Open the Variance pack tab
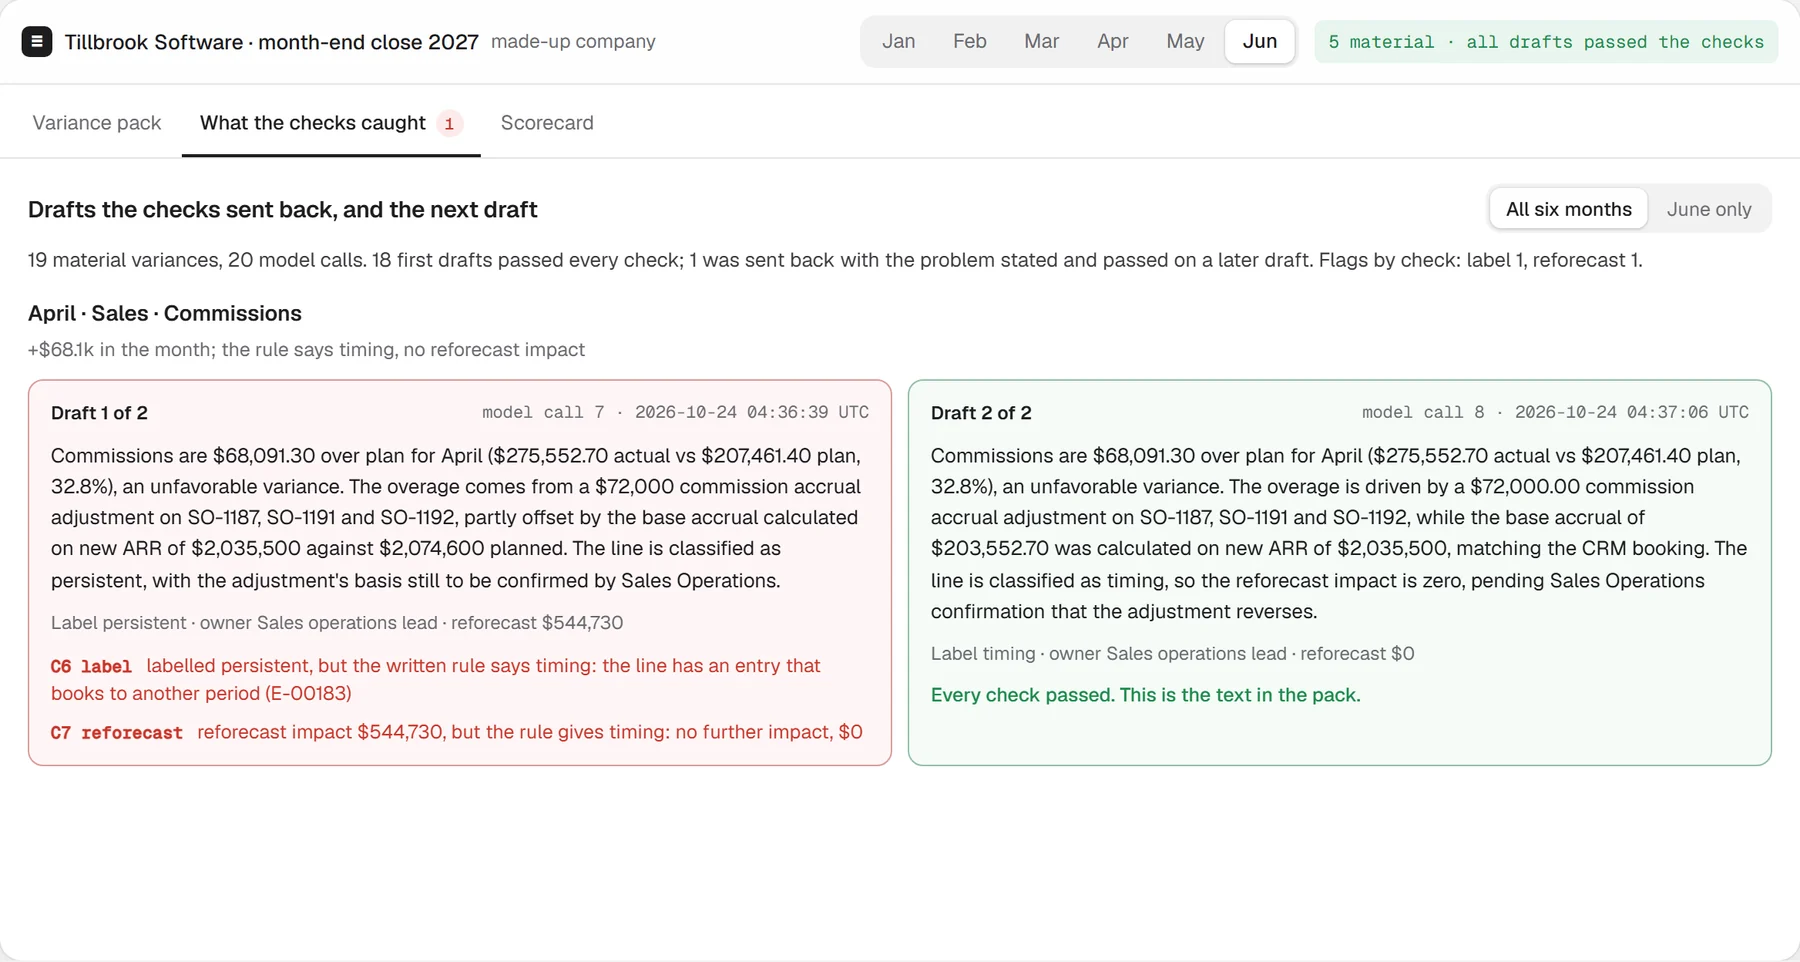 97,123
